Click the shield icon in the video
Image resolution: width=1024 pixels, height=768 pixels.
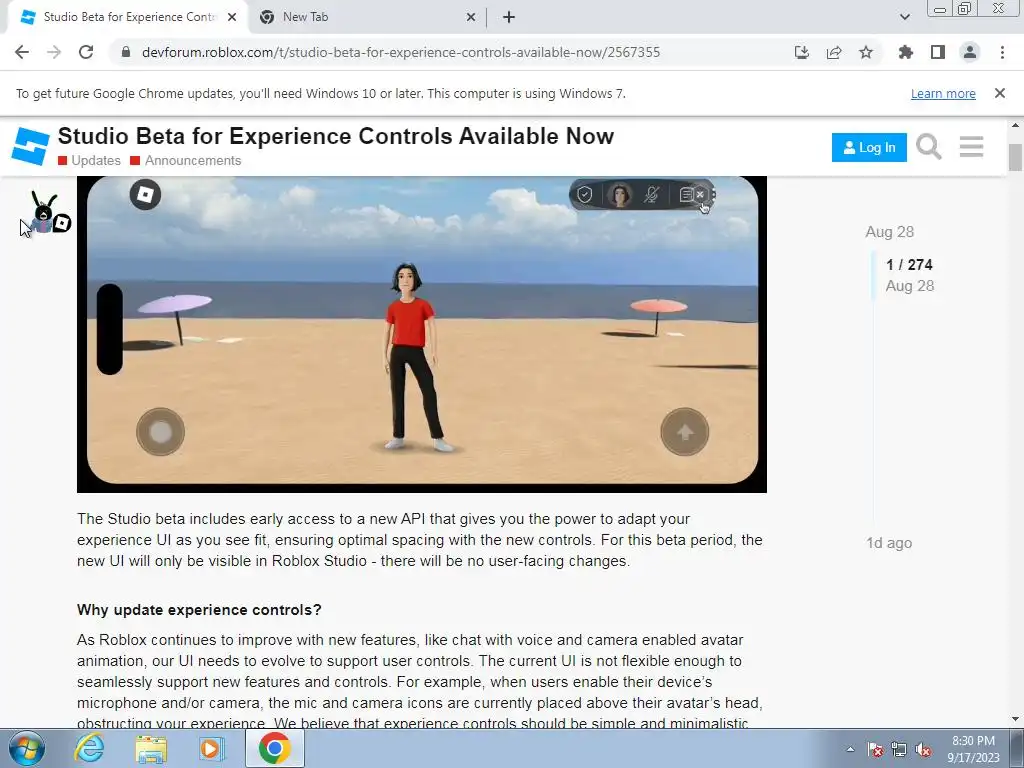coord(584,195)
